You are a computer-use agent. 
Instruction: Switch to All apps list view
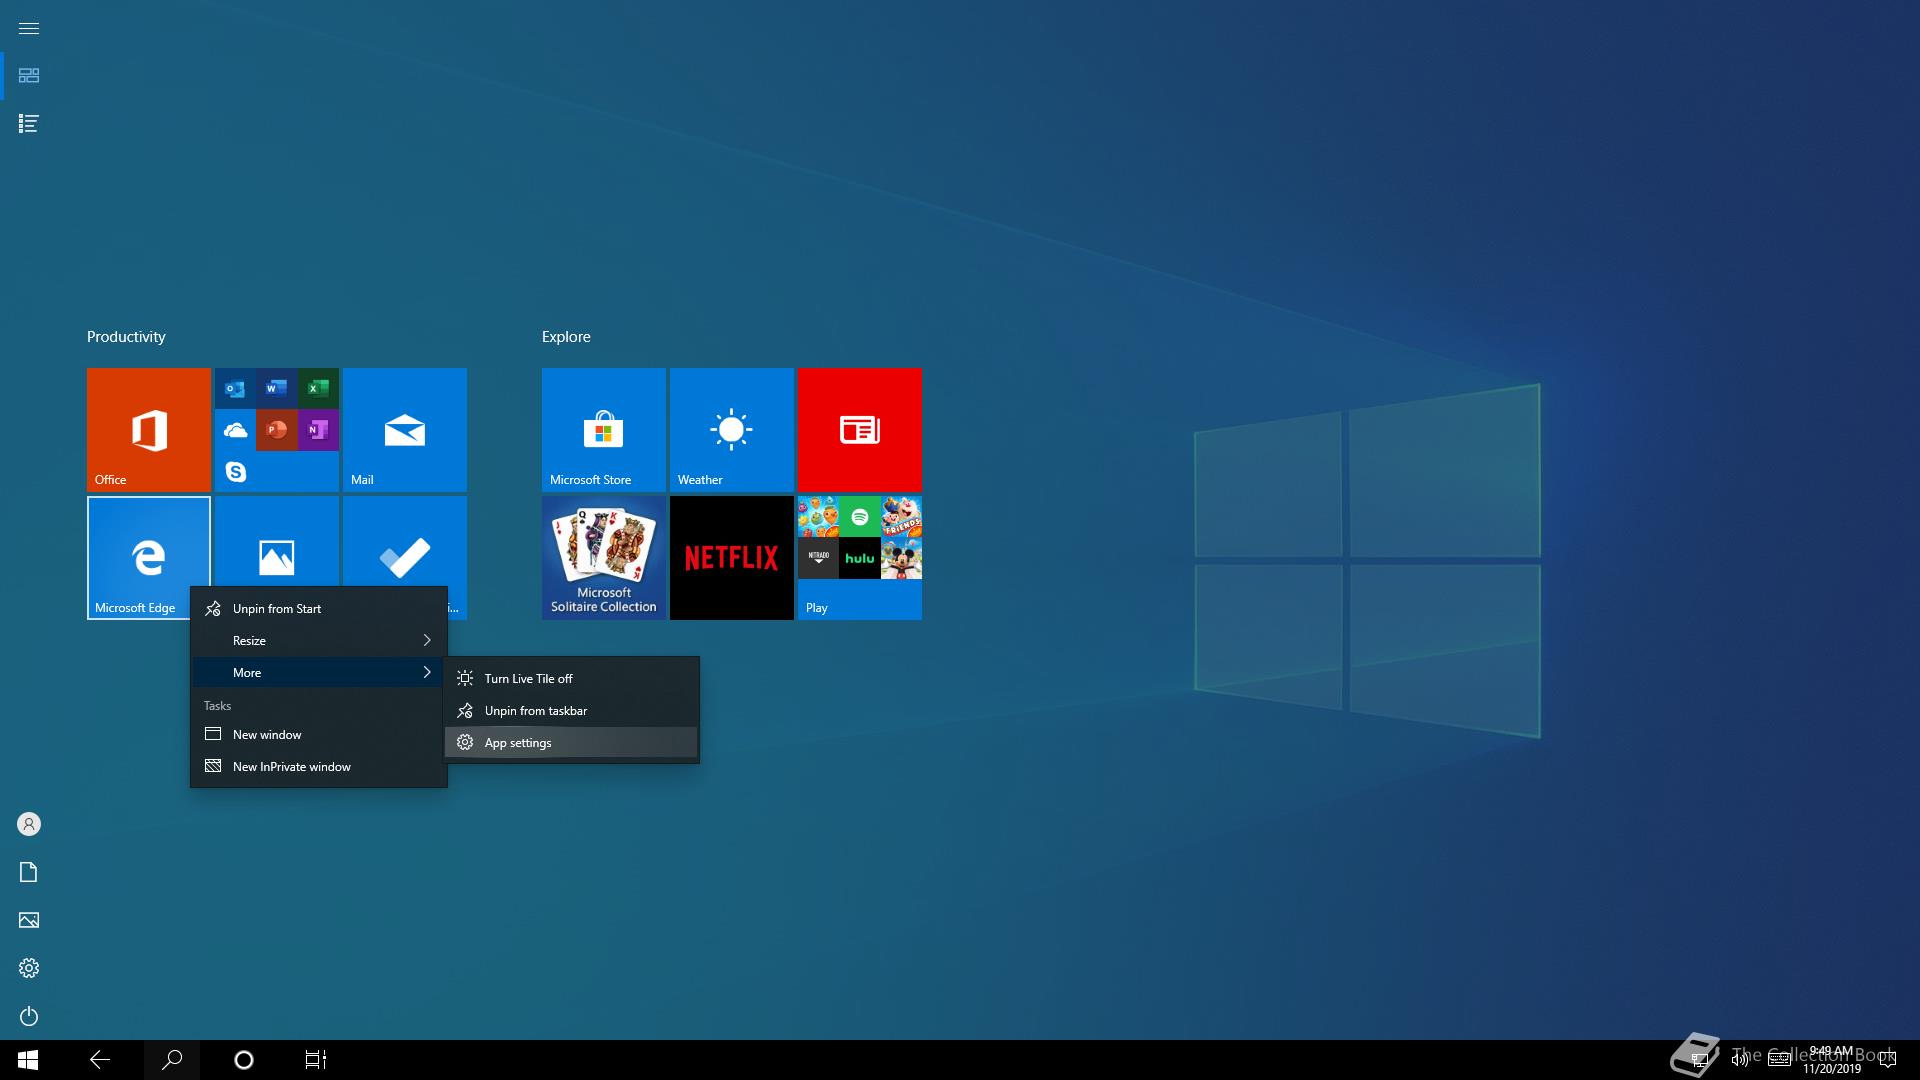pyautogui.click(x=29, y=124)
